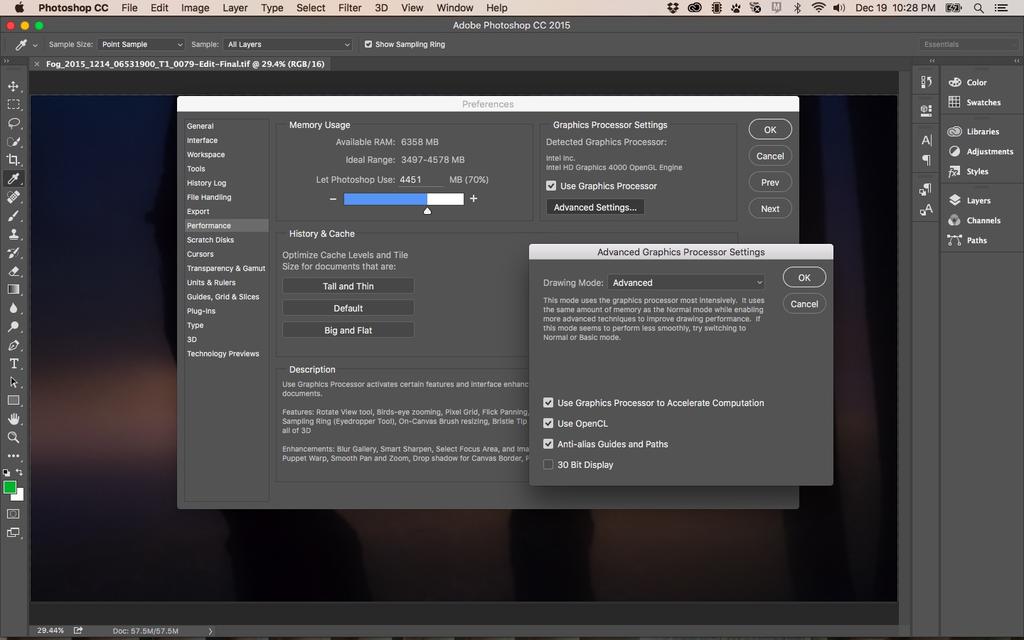Image resolution: width=1024 pixels, height=640 pixels.
Task: Uncheck Use Graphics Processor checkbox
Action: pos(551,186)
